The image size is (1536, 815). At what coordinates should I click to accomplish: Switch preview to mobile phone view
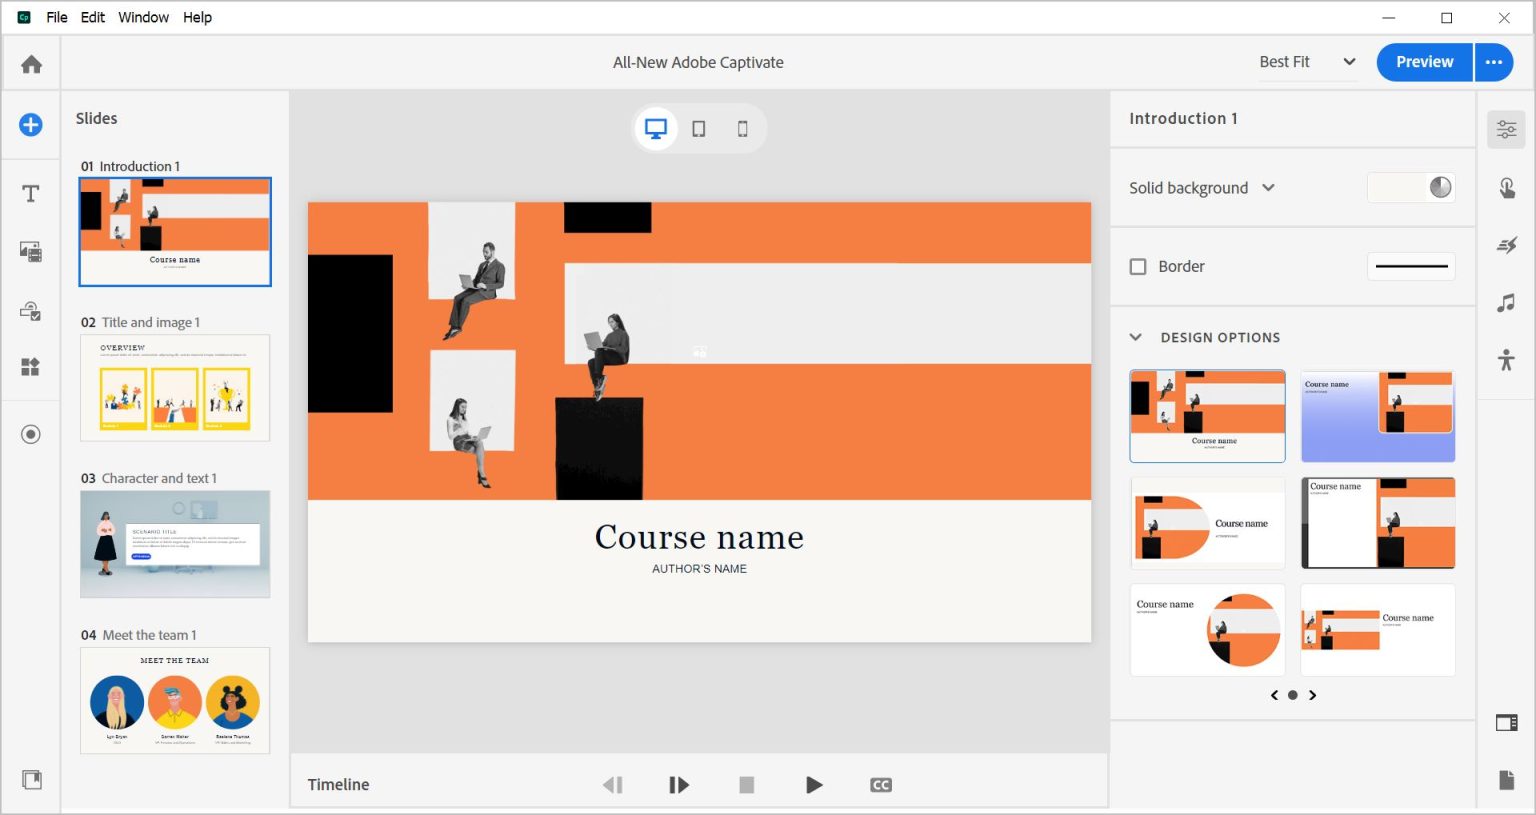tap(742, 128)
